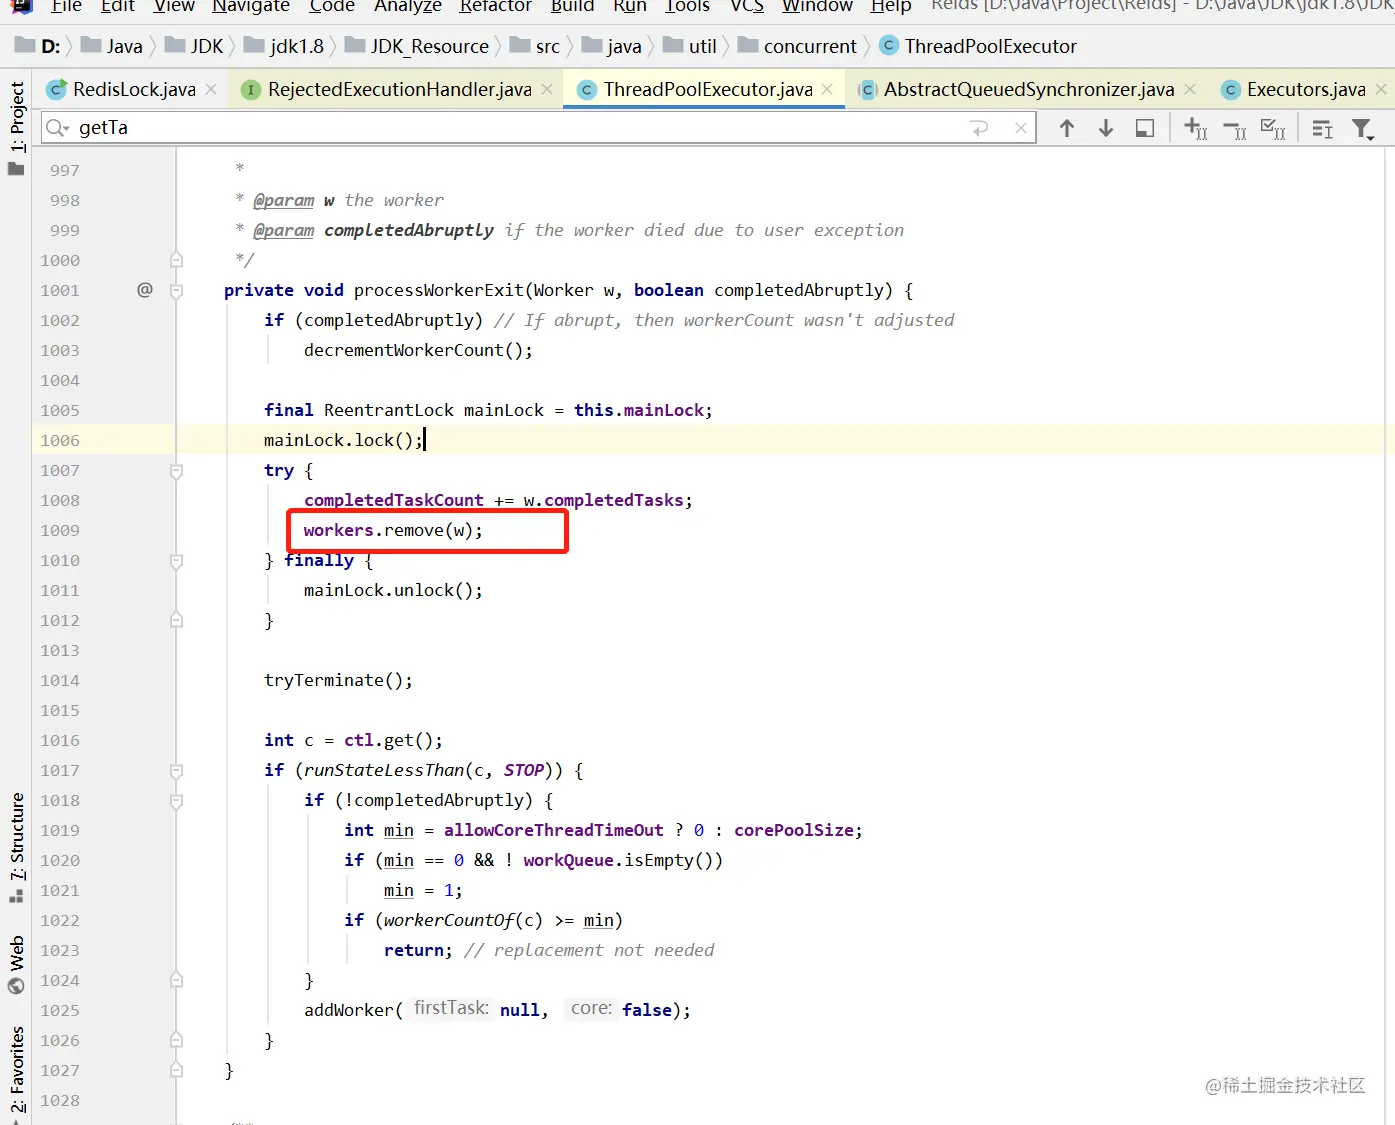Click fold end marker at line 1024

tap(176, 980)
